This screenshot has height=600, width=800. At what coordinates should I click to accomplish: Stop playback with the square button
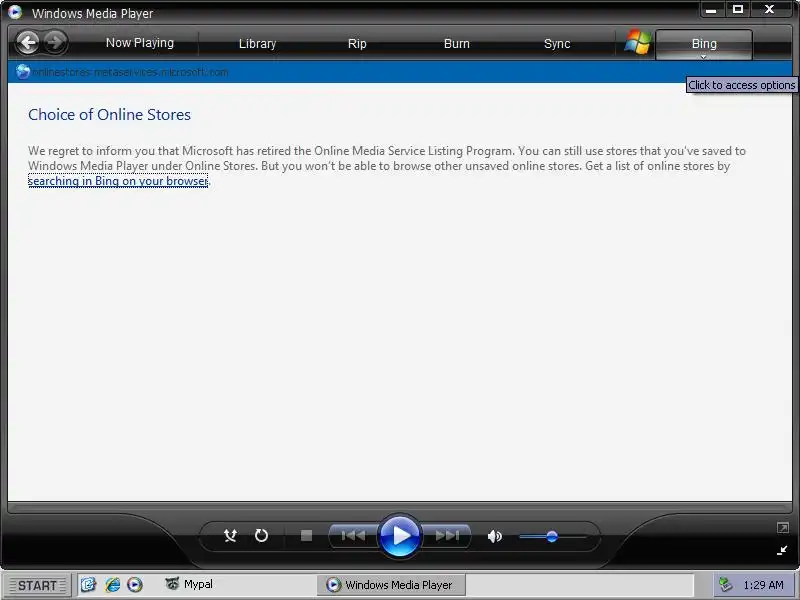tap(306, 536)
